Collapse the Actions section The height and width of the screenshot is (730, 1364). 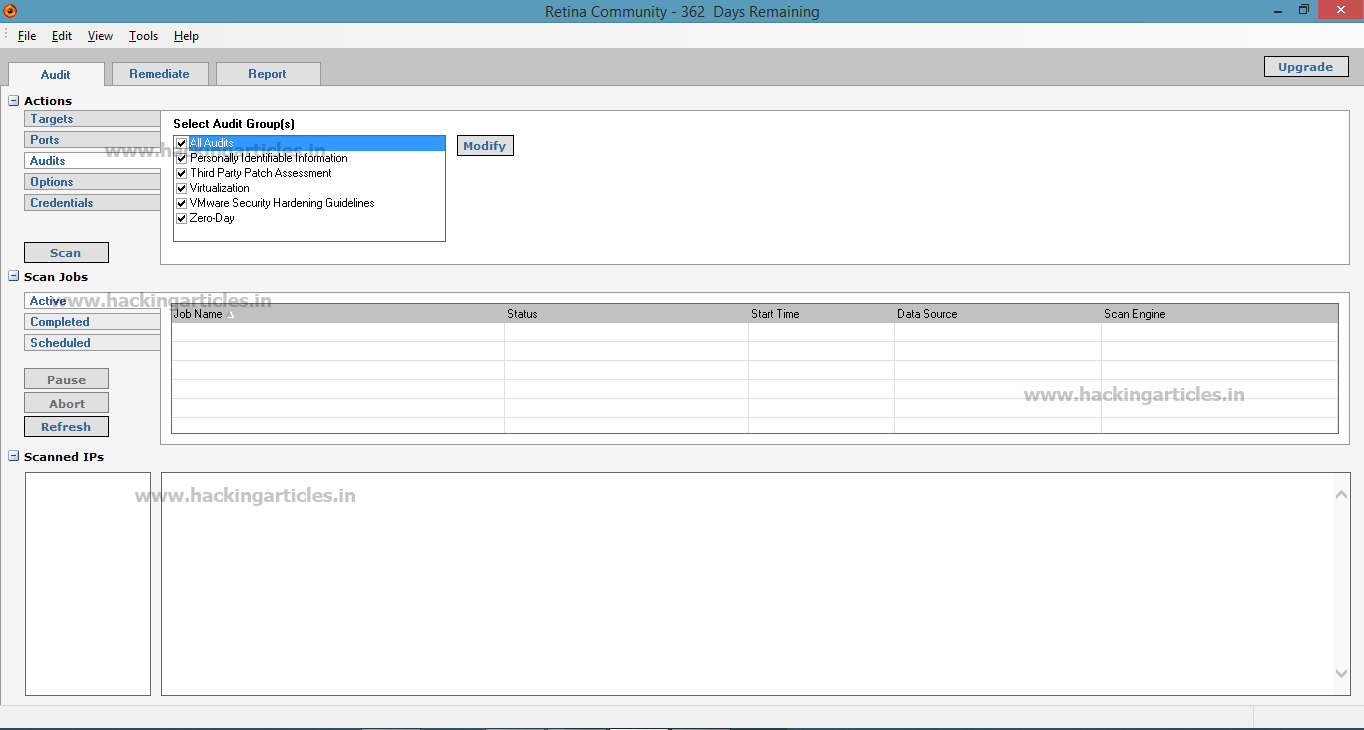14,101
